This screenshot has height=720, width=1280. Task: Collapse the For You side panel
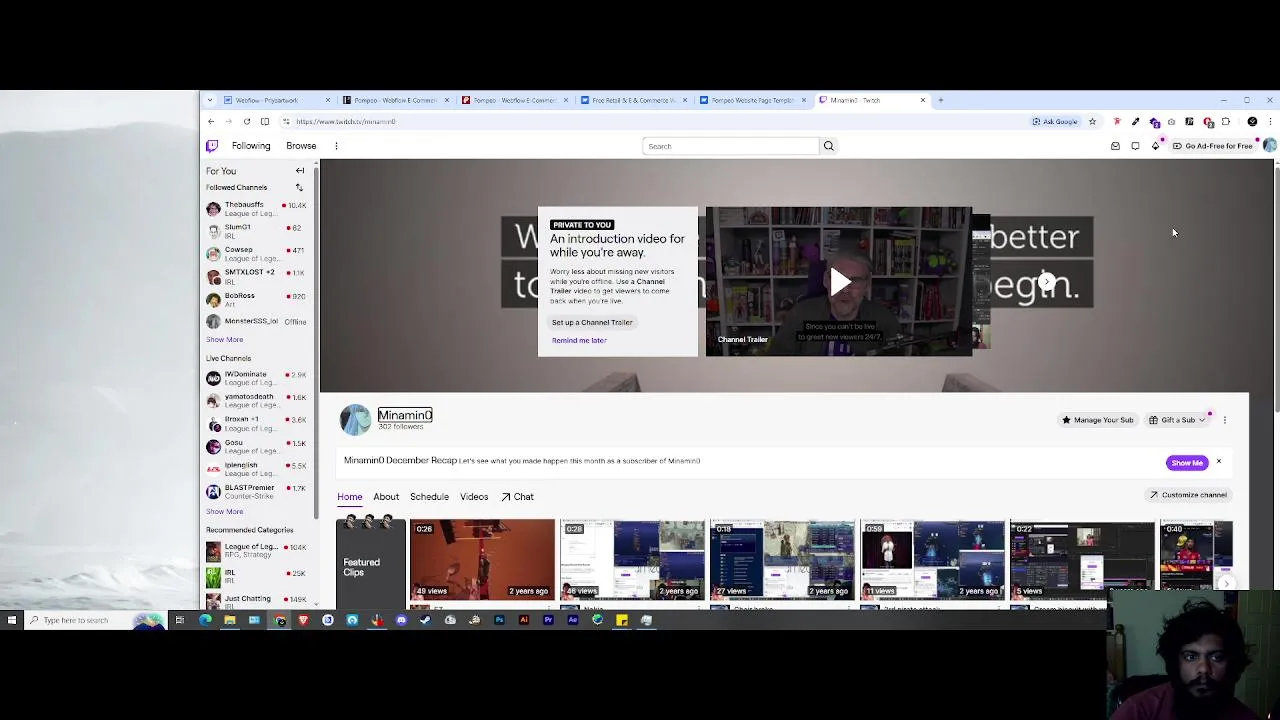click(x=299, y=171)
